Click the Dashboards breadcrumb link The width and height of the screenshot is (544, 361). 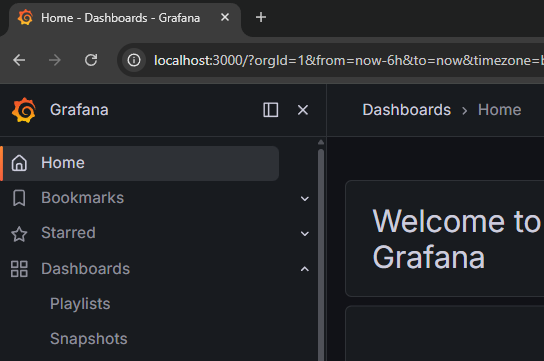(407, 110)
